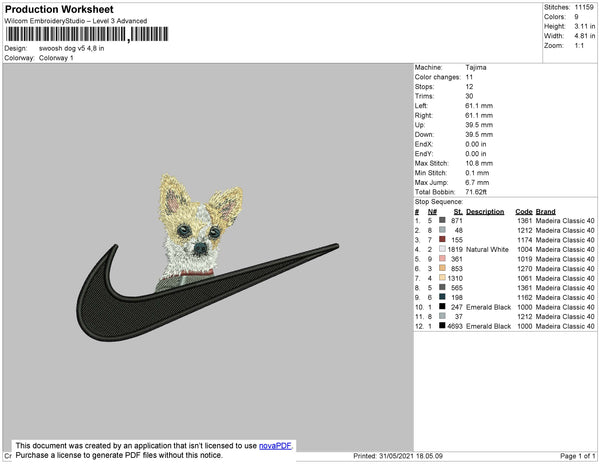Click the 'Up:' measurement label

pos(420,125)
